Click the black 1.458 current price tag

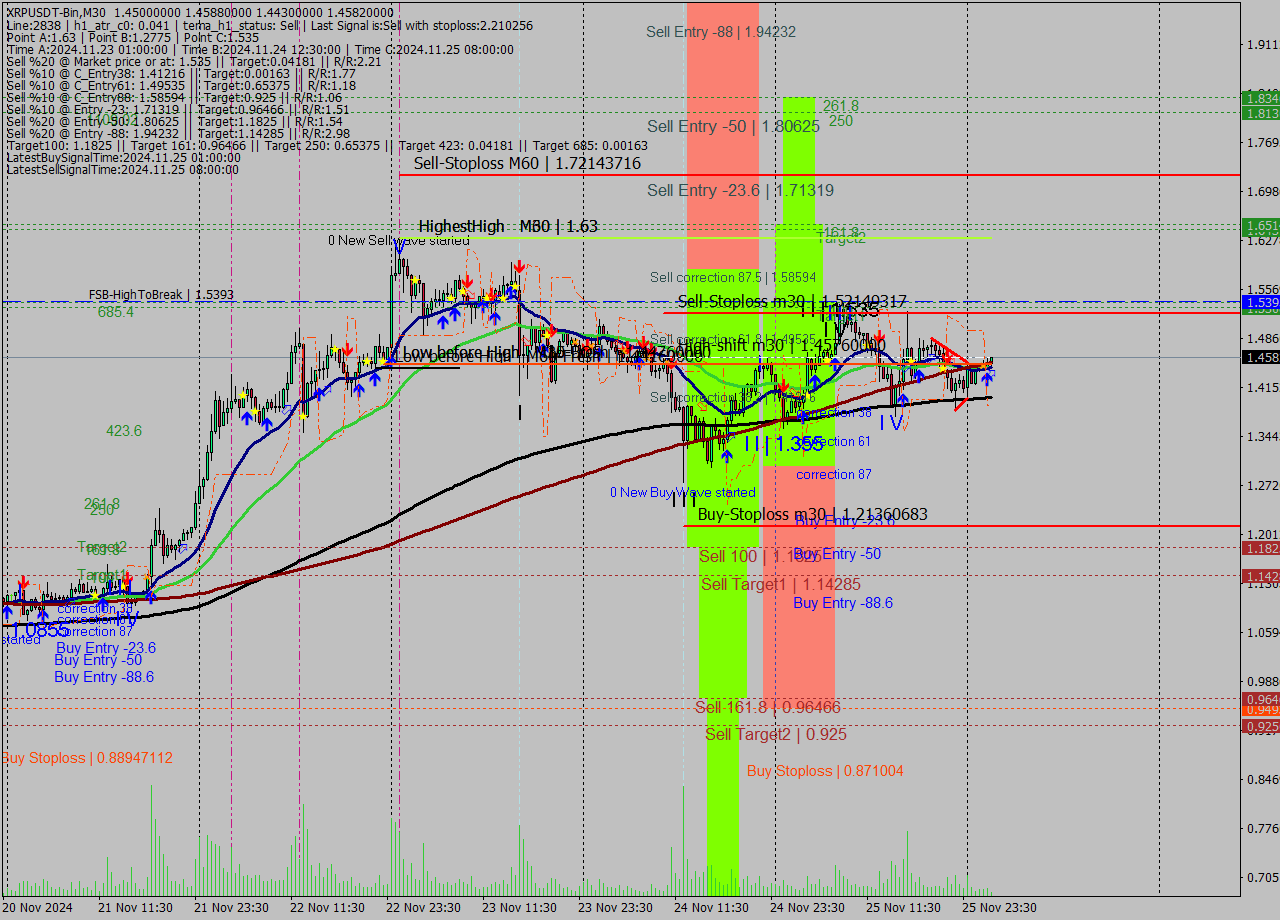click(x=1261, y=357)
